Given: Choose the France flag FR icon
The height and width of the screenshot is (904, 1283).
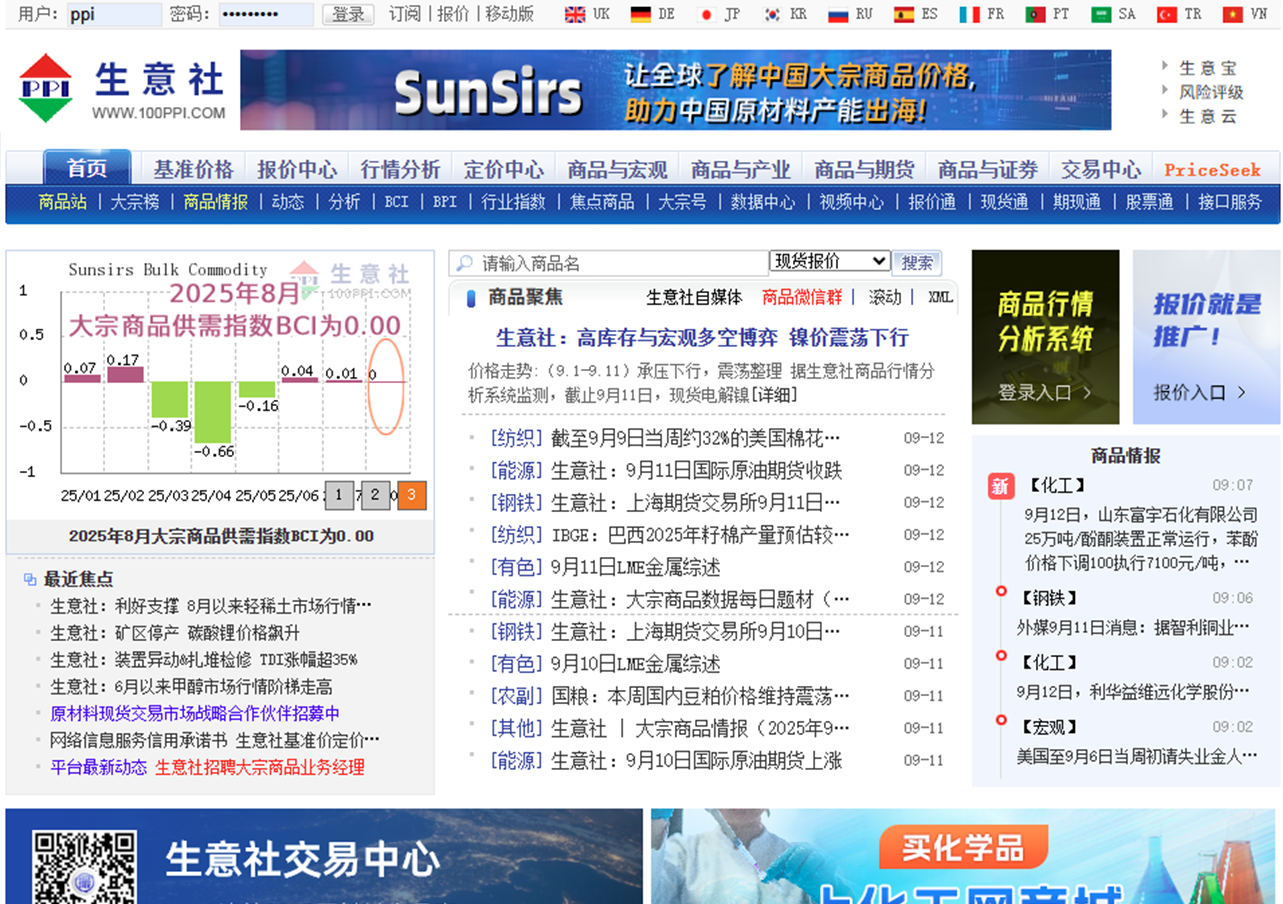Looking at the screenshot, I should [969, 14].
